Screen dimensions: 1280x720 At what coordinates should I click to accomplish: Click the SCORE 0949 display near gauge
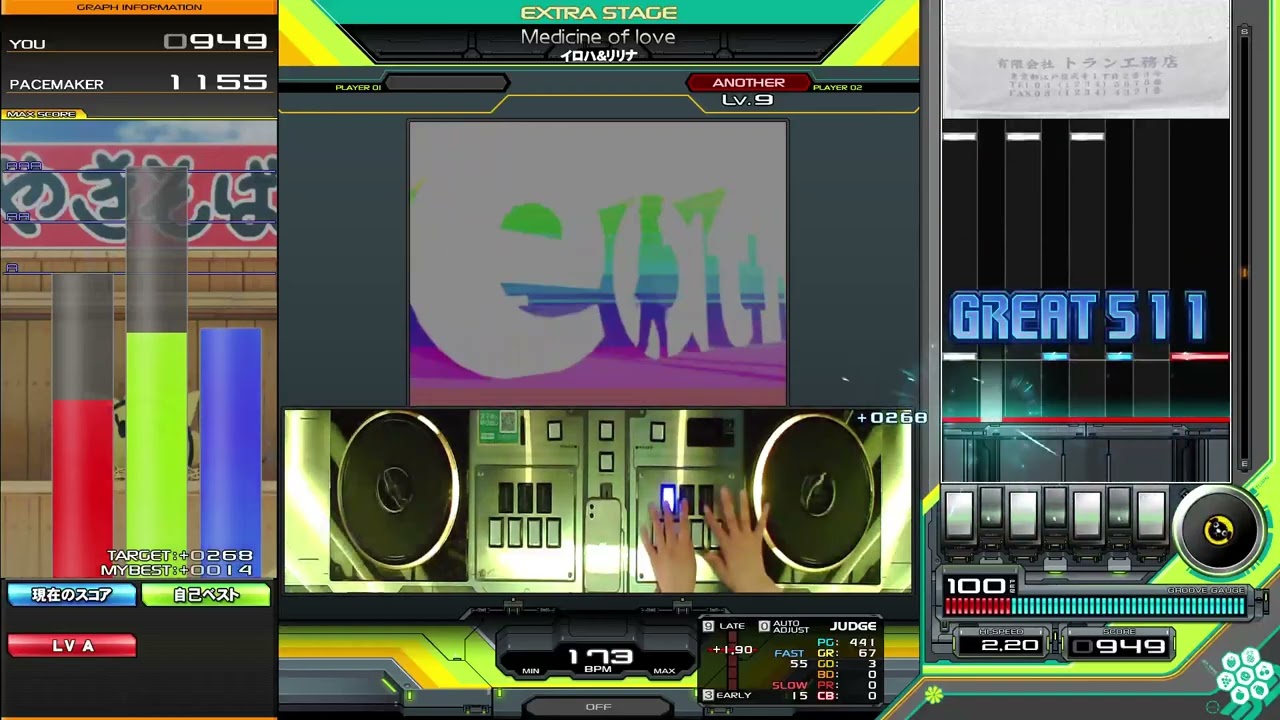[1118, 646]
